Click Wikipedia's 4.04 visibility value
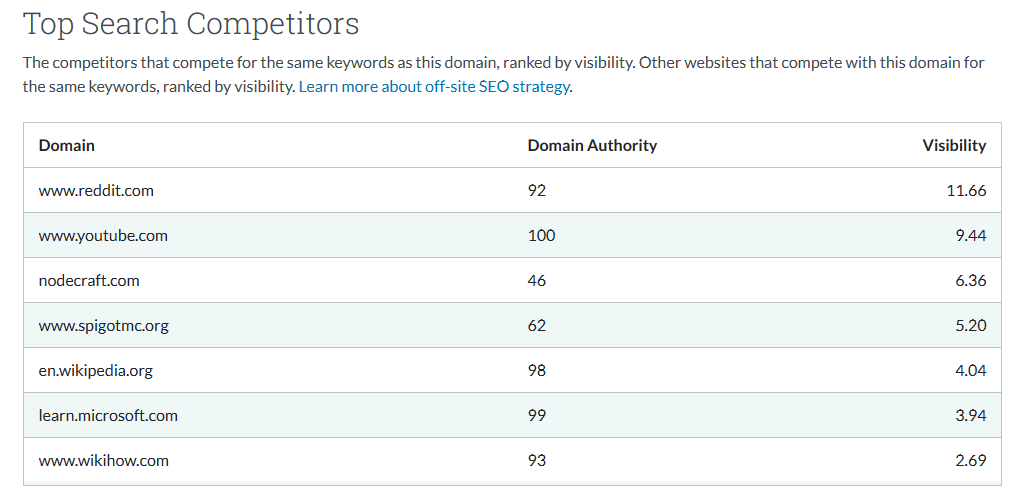 point(970,371)
